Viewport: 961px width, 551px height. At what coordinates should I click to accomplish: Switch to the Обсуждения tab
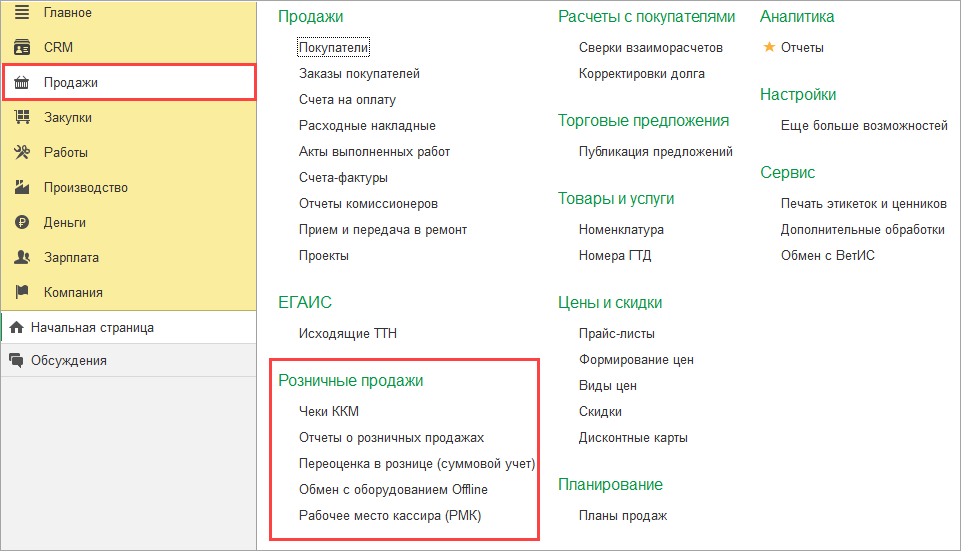coord(68,360)
